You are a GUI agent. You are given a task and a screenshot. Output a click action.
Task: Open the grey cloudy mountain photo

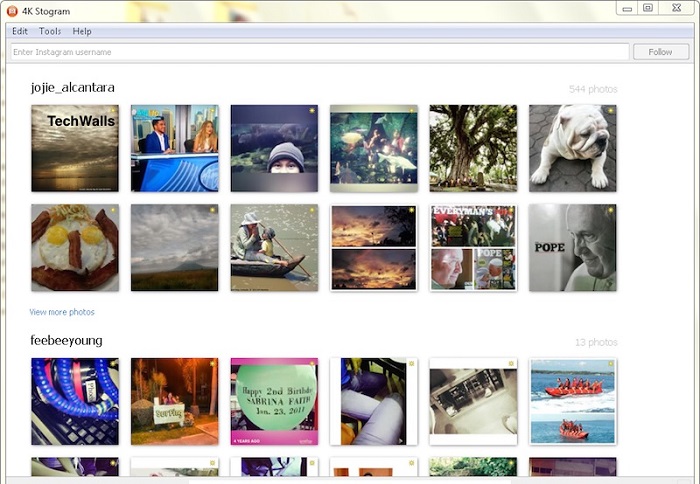click(x=175, y=248)
